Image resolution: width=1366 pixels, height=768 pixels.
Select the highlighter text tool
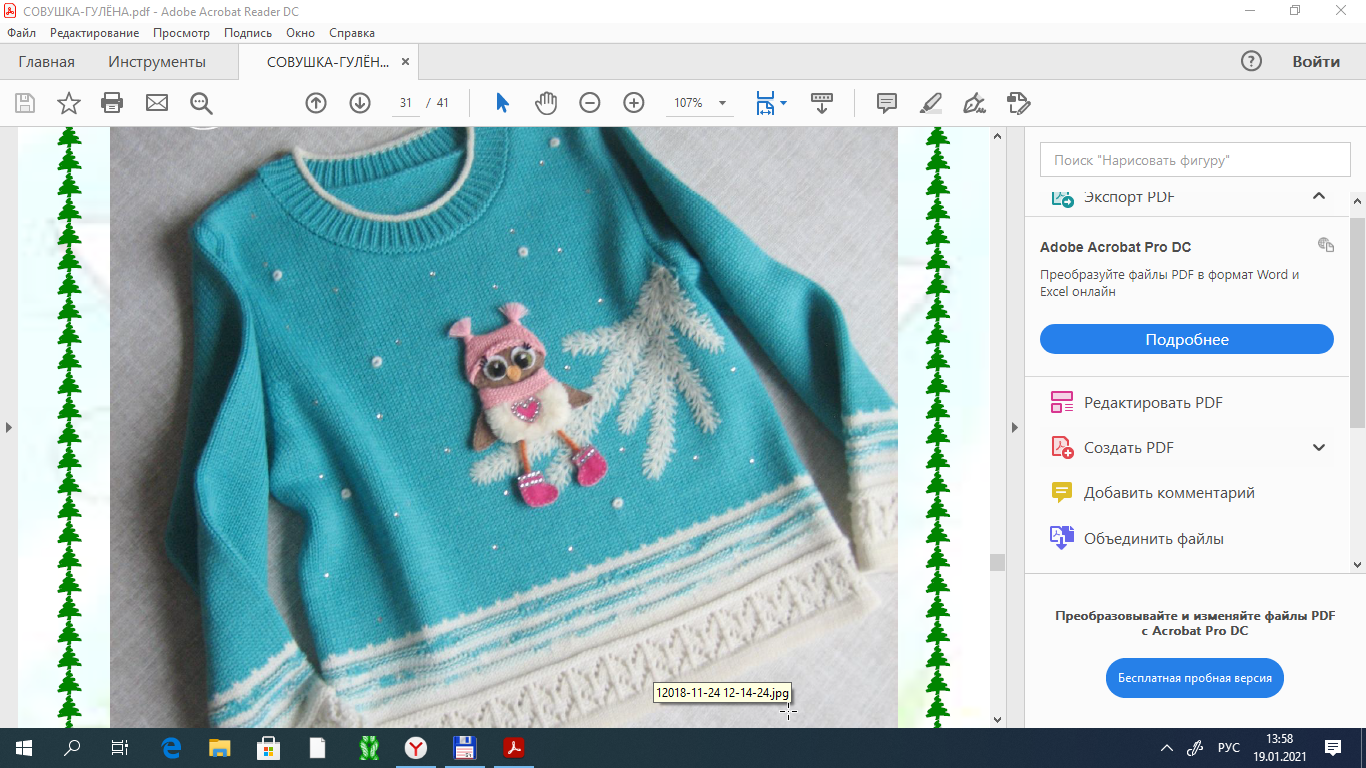tap(930, 103)
